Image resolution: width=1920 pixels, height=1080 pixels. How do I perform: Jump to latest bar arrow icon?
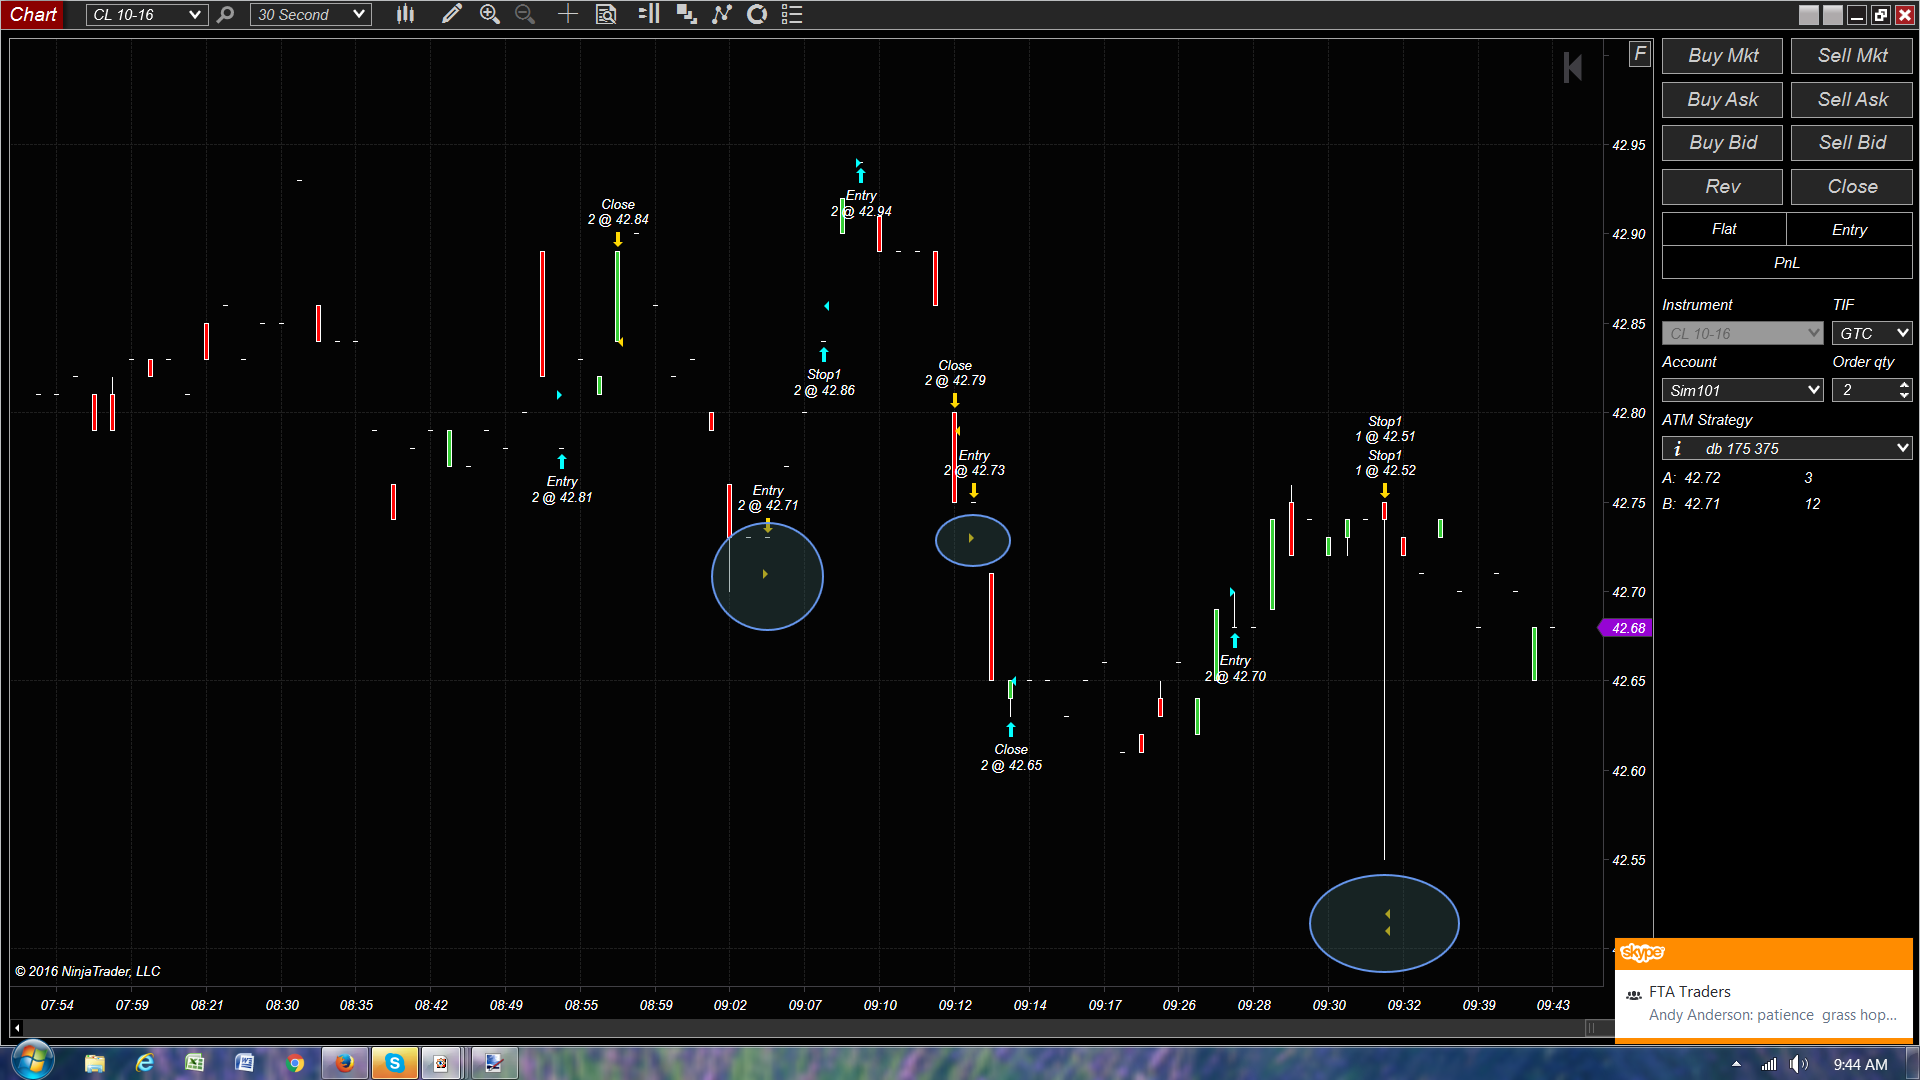tap(1572, 68)
